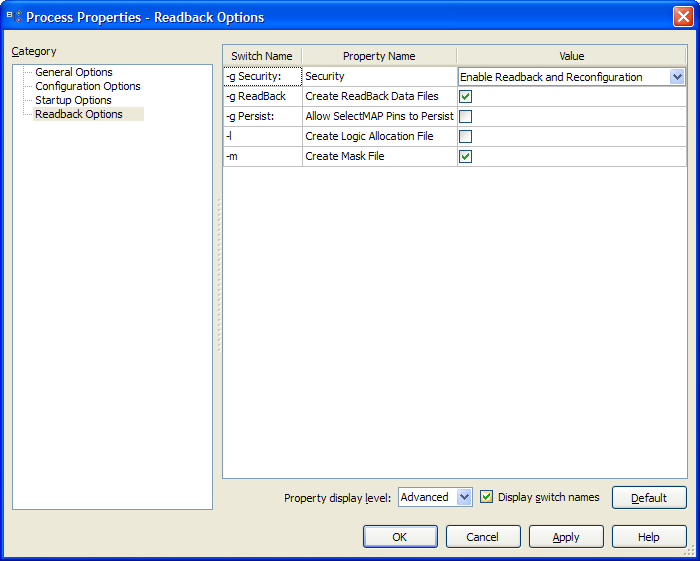The image size is (700, 561).
Task: Click the 'Security' property name cell
Action: [379, 76]
